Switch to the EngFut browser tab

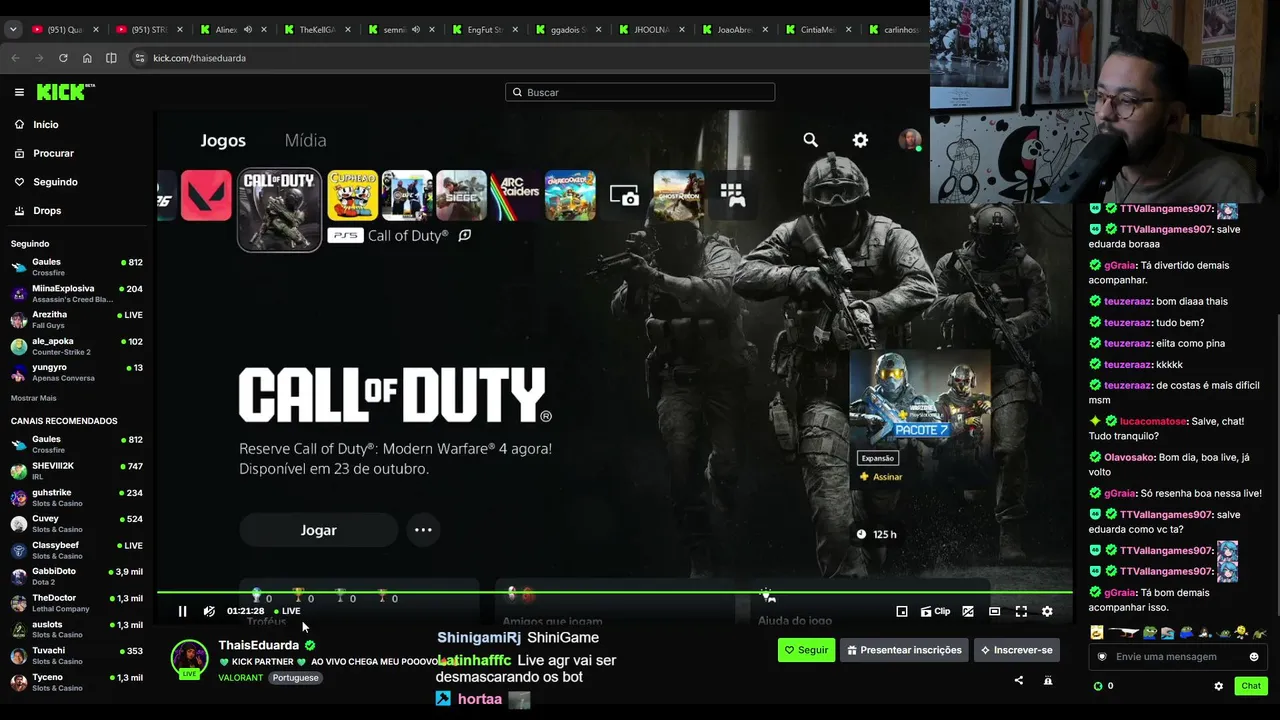coord(484,30)
